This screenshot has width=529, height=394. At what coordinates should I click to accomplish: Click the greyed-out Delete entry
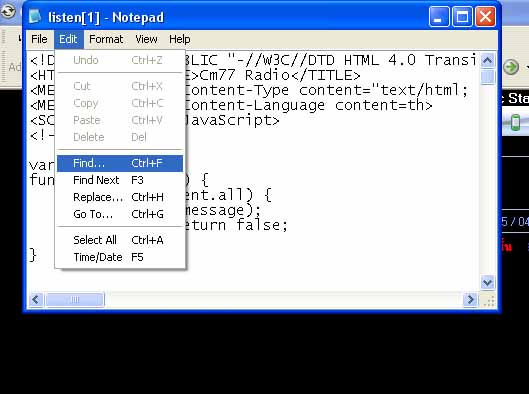click(120, 137)
